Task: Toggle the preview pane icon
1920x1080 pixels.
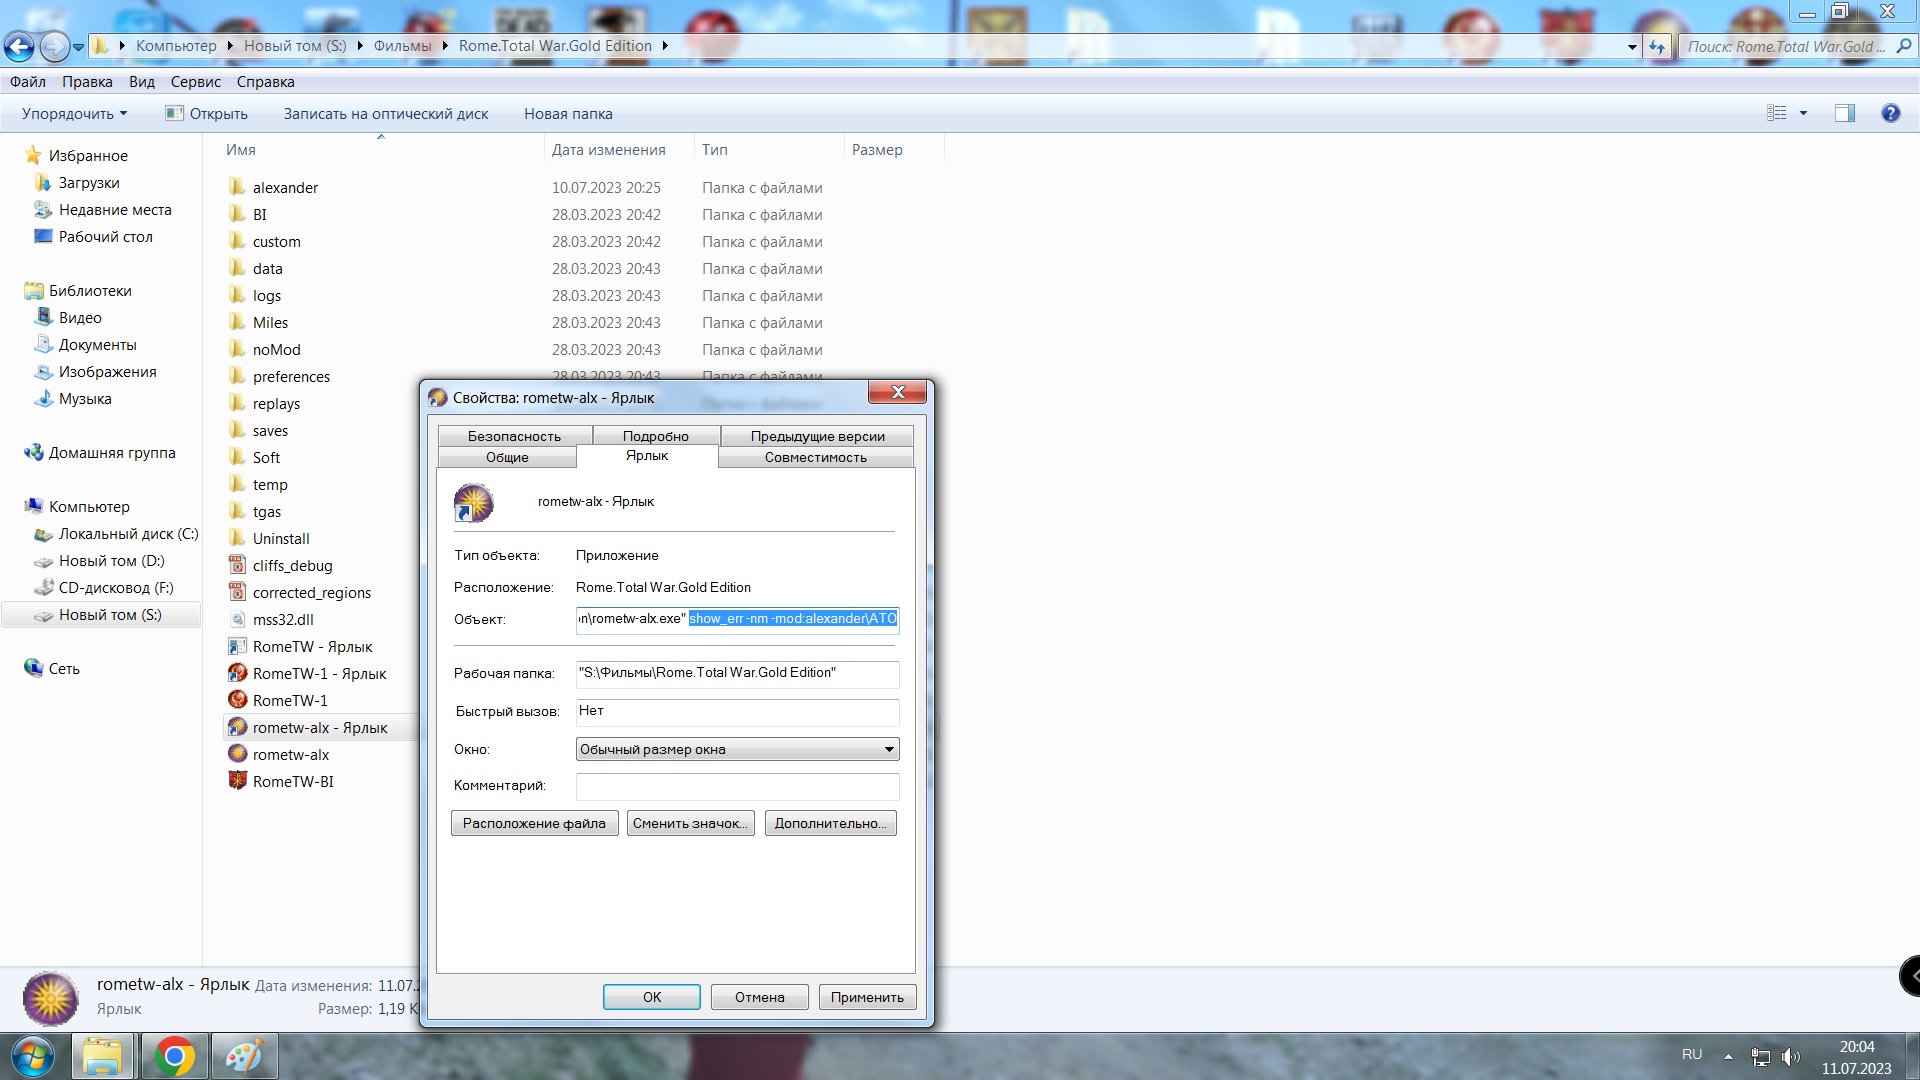Action: click(x=1845, y=113)
